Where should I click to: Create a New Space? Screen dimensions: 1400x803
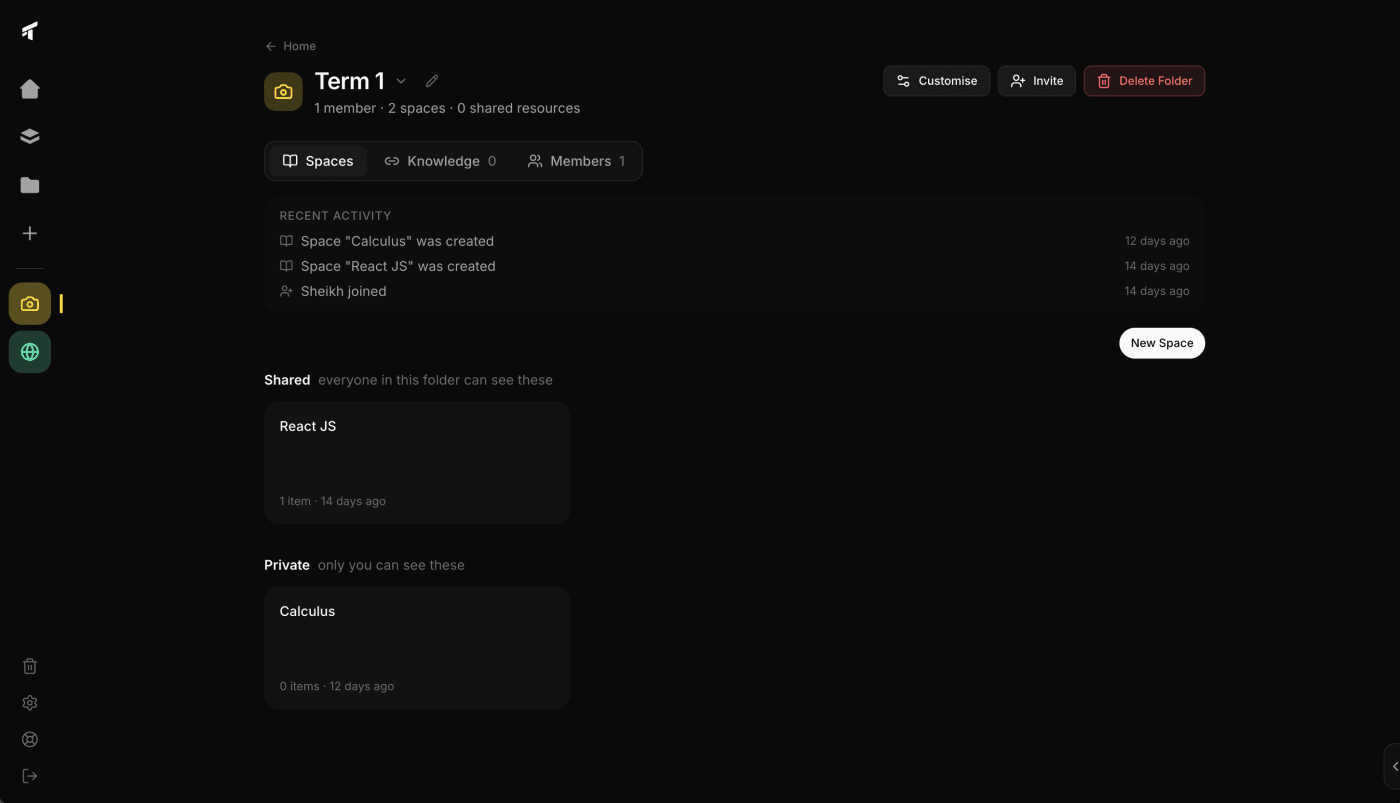coord(1162,343)
